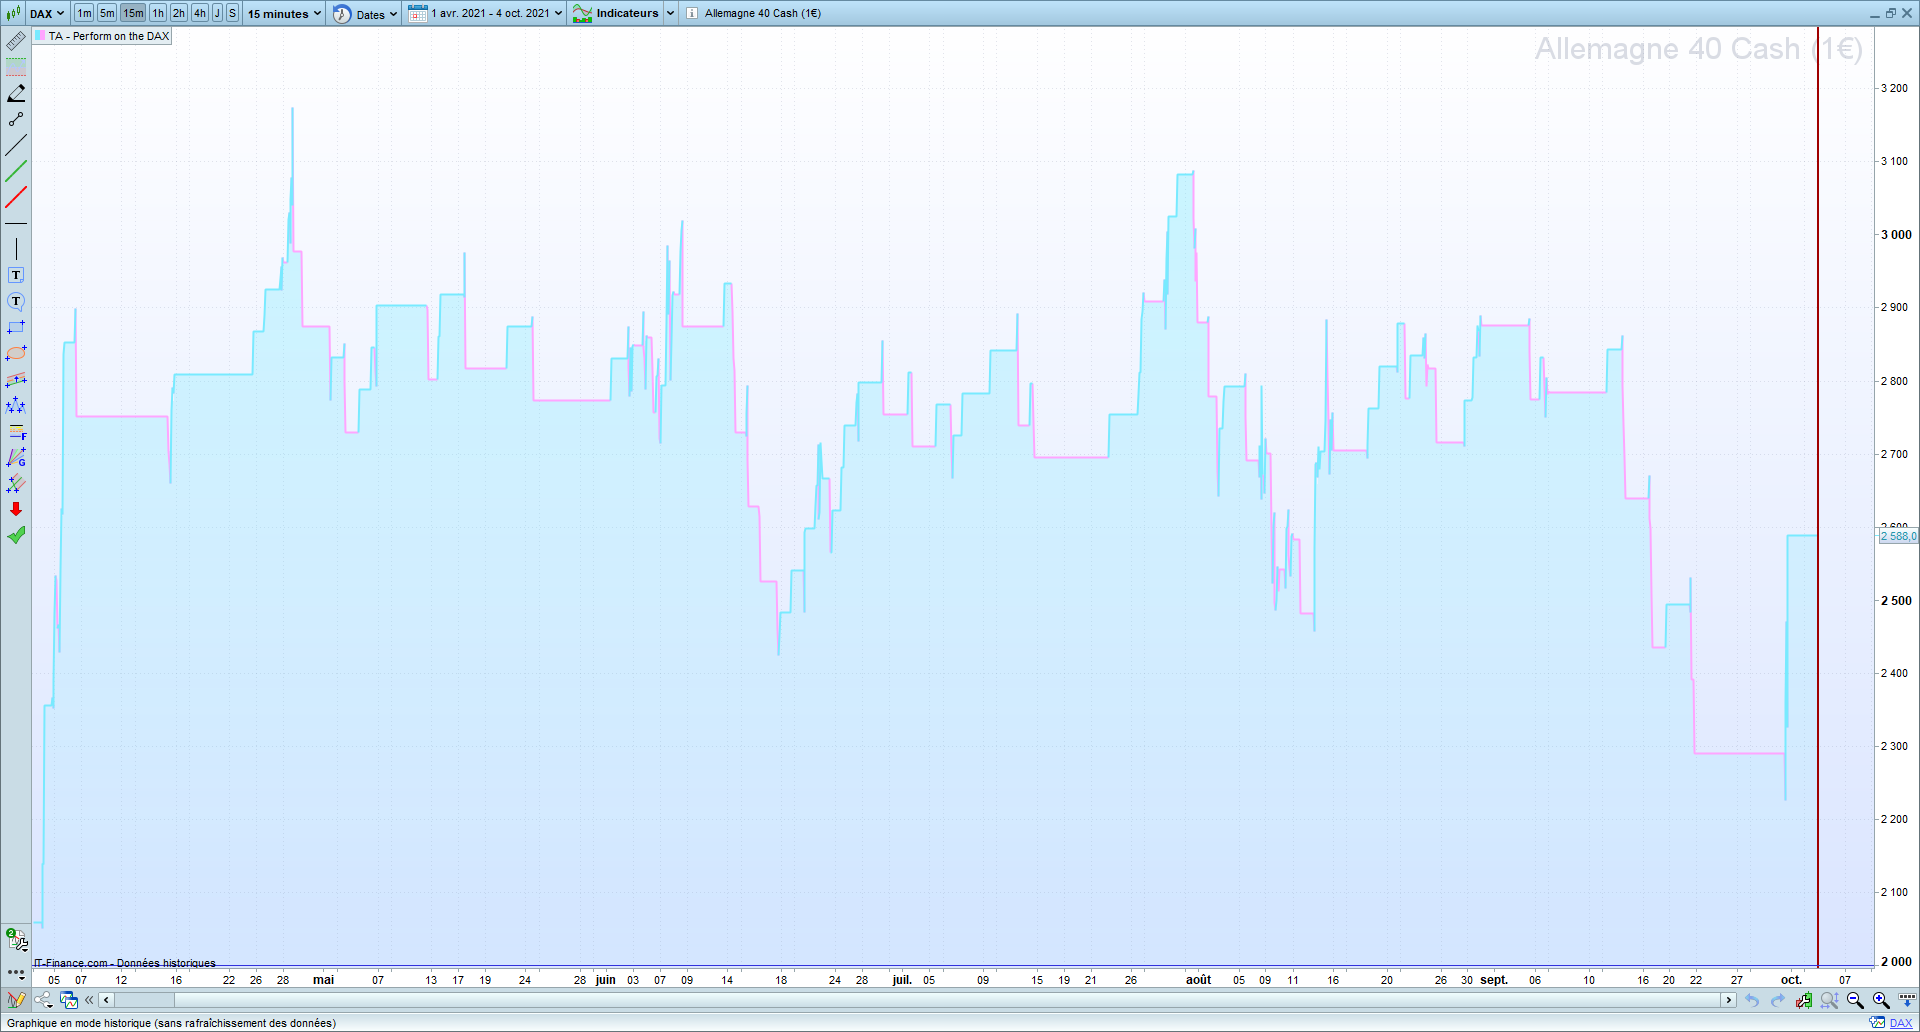Select the red trend line tool
Viewport: 1920px width, 1032px height.
tap(16, 197)
